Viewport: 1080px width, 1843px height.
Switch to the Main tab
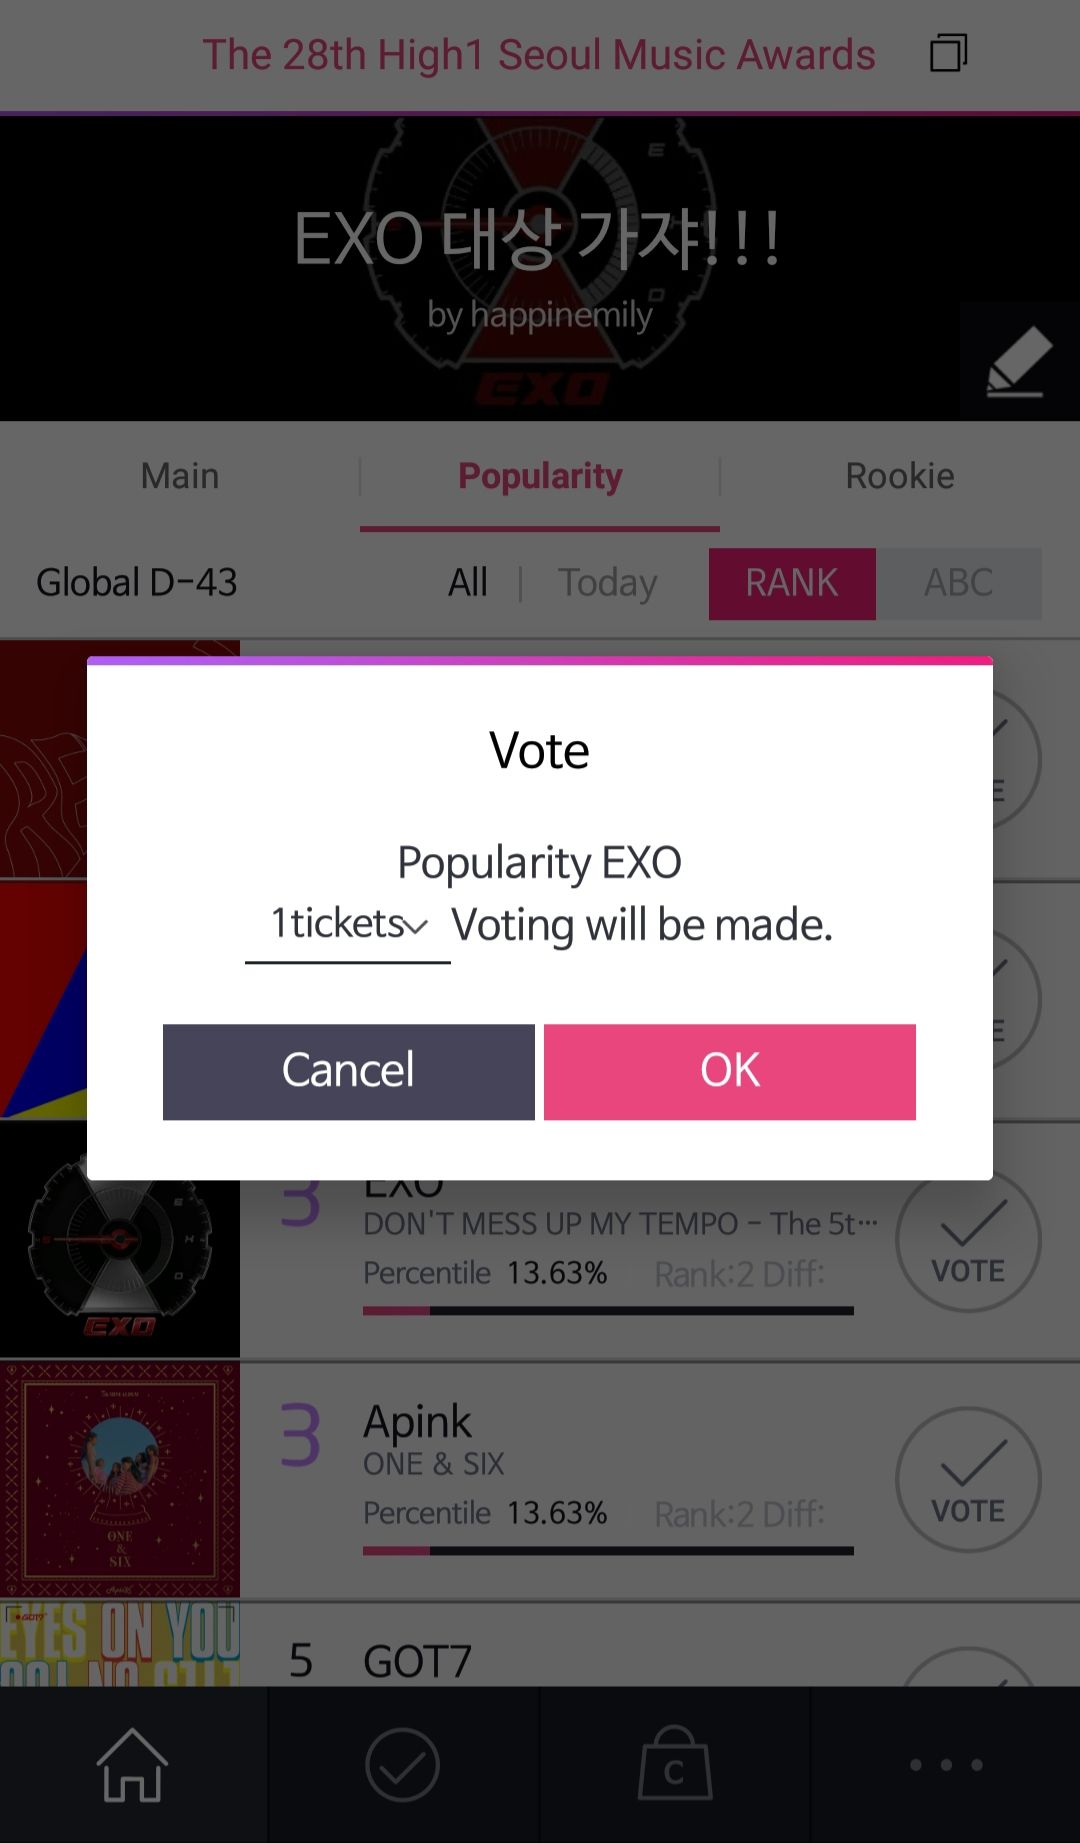[180, 476]
